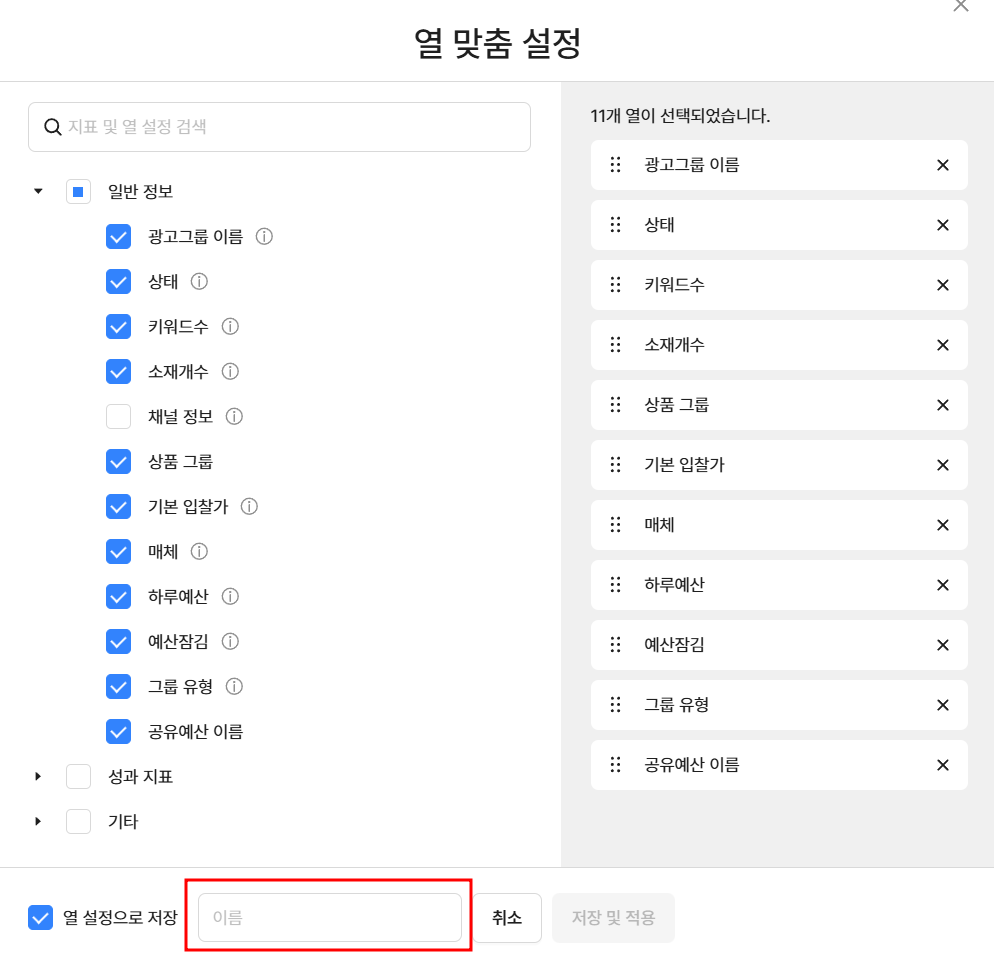Click the 저장 및 적용 button
This screenshot has height=953, width=994.
tap(613, 917)
